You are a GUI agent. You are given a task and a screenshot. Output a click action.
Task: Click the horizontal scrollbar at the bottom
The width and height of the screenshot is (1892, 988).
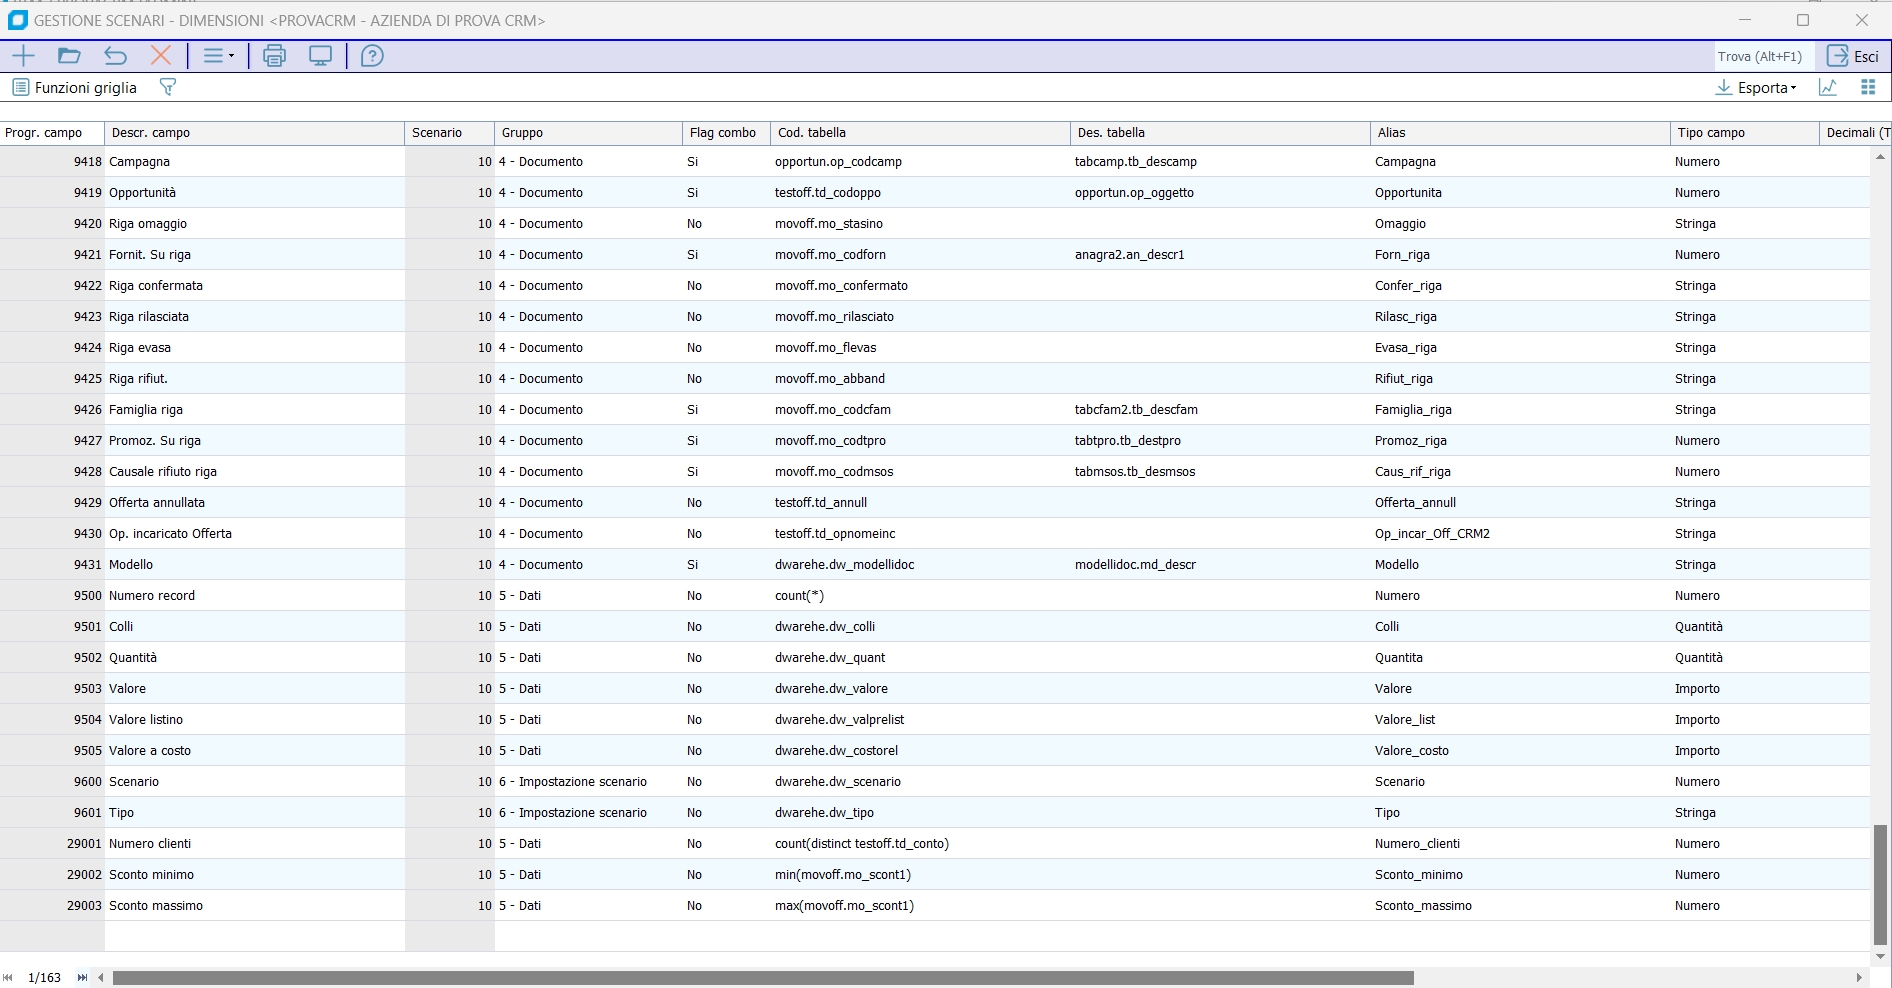(762, 977)
